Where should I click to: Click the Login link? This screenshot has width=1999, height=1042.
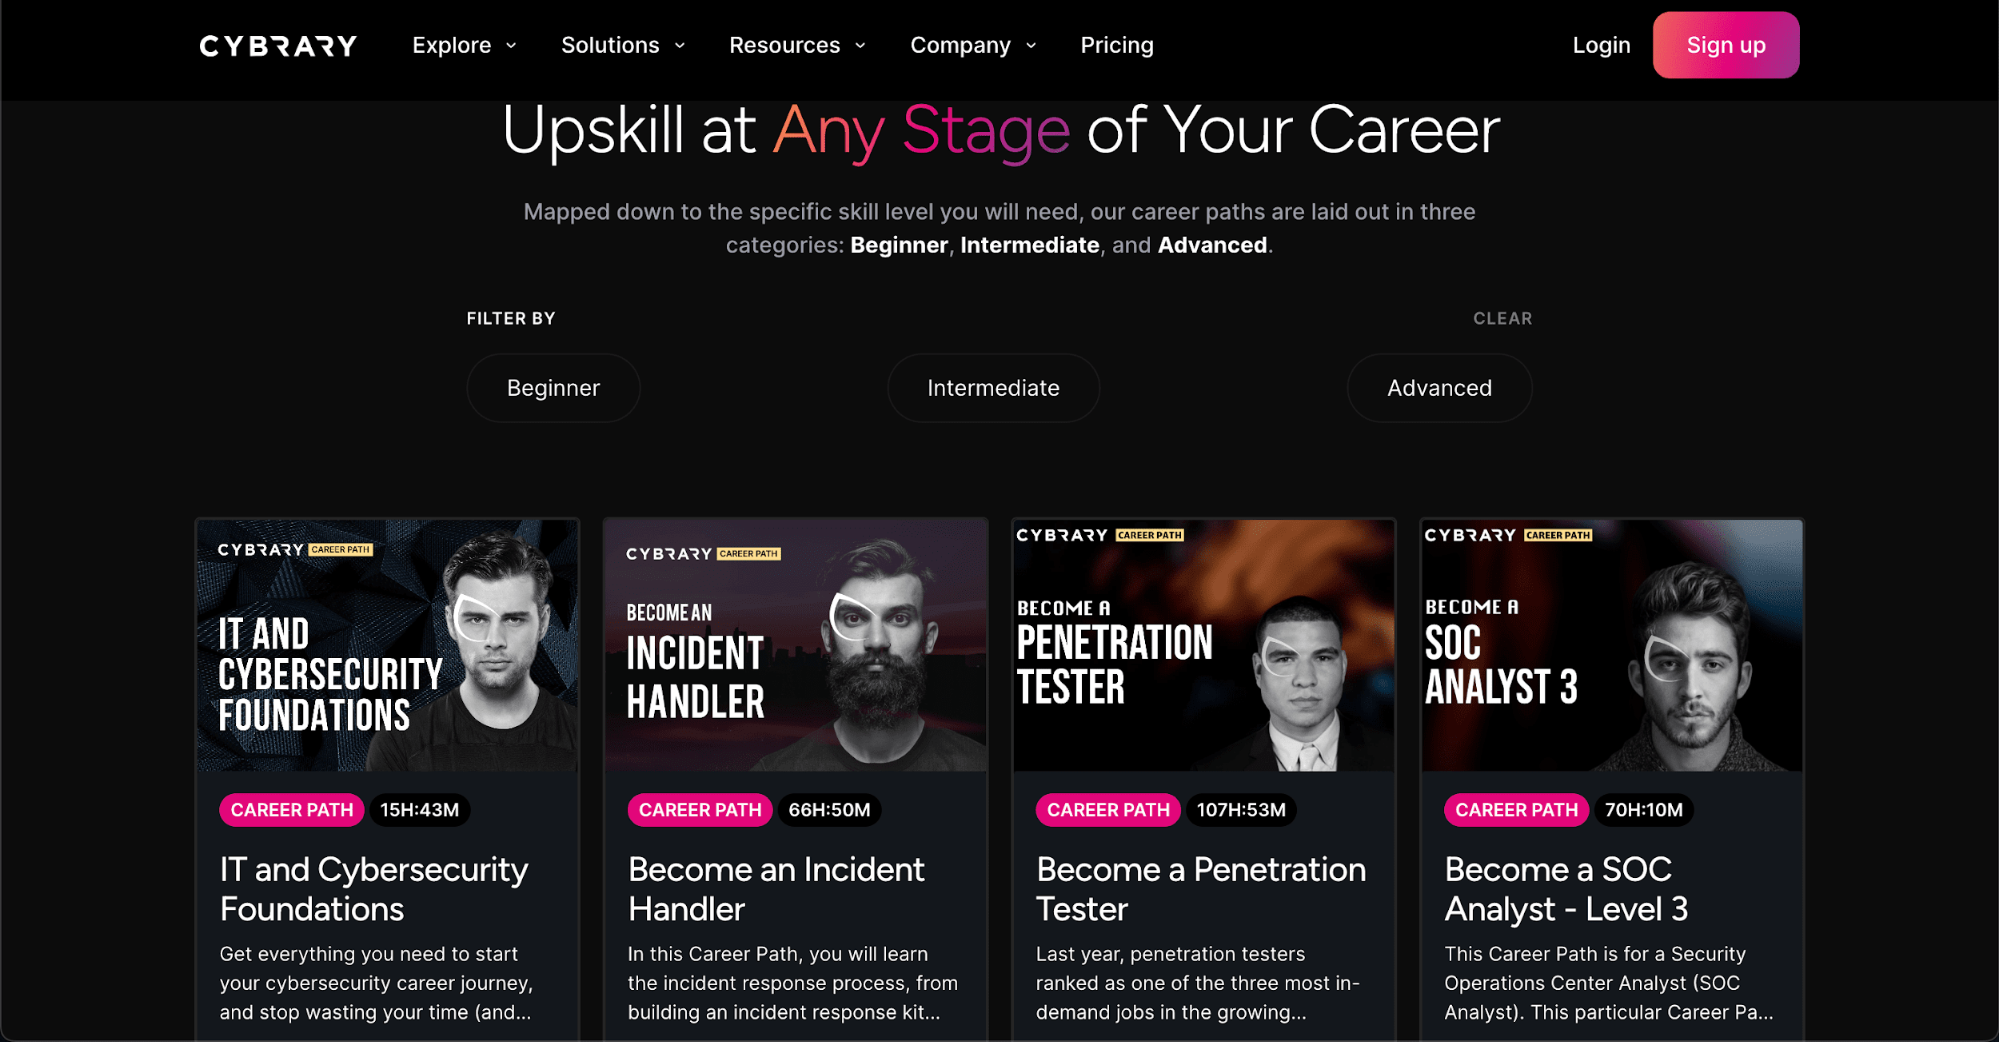pos(1601,45)
